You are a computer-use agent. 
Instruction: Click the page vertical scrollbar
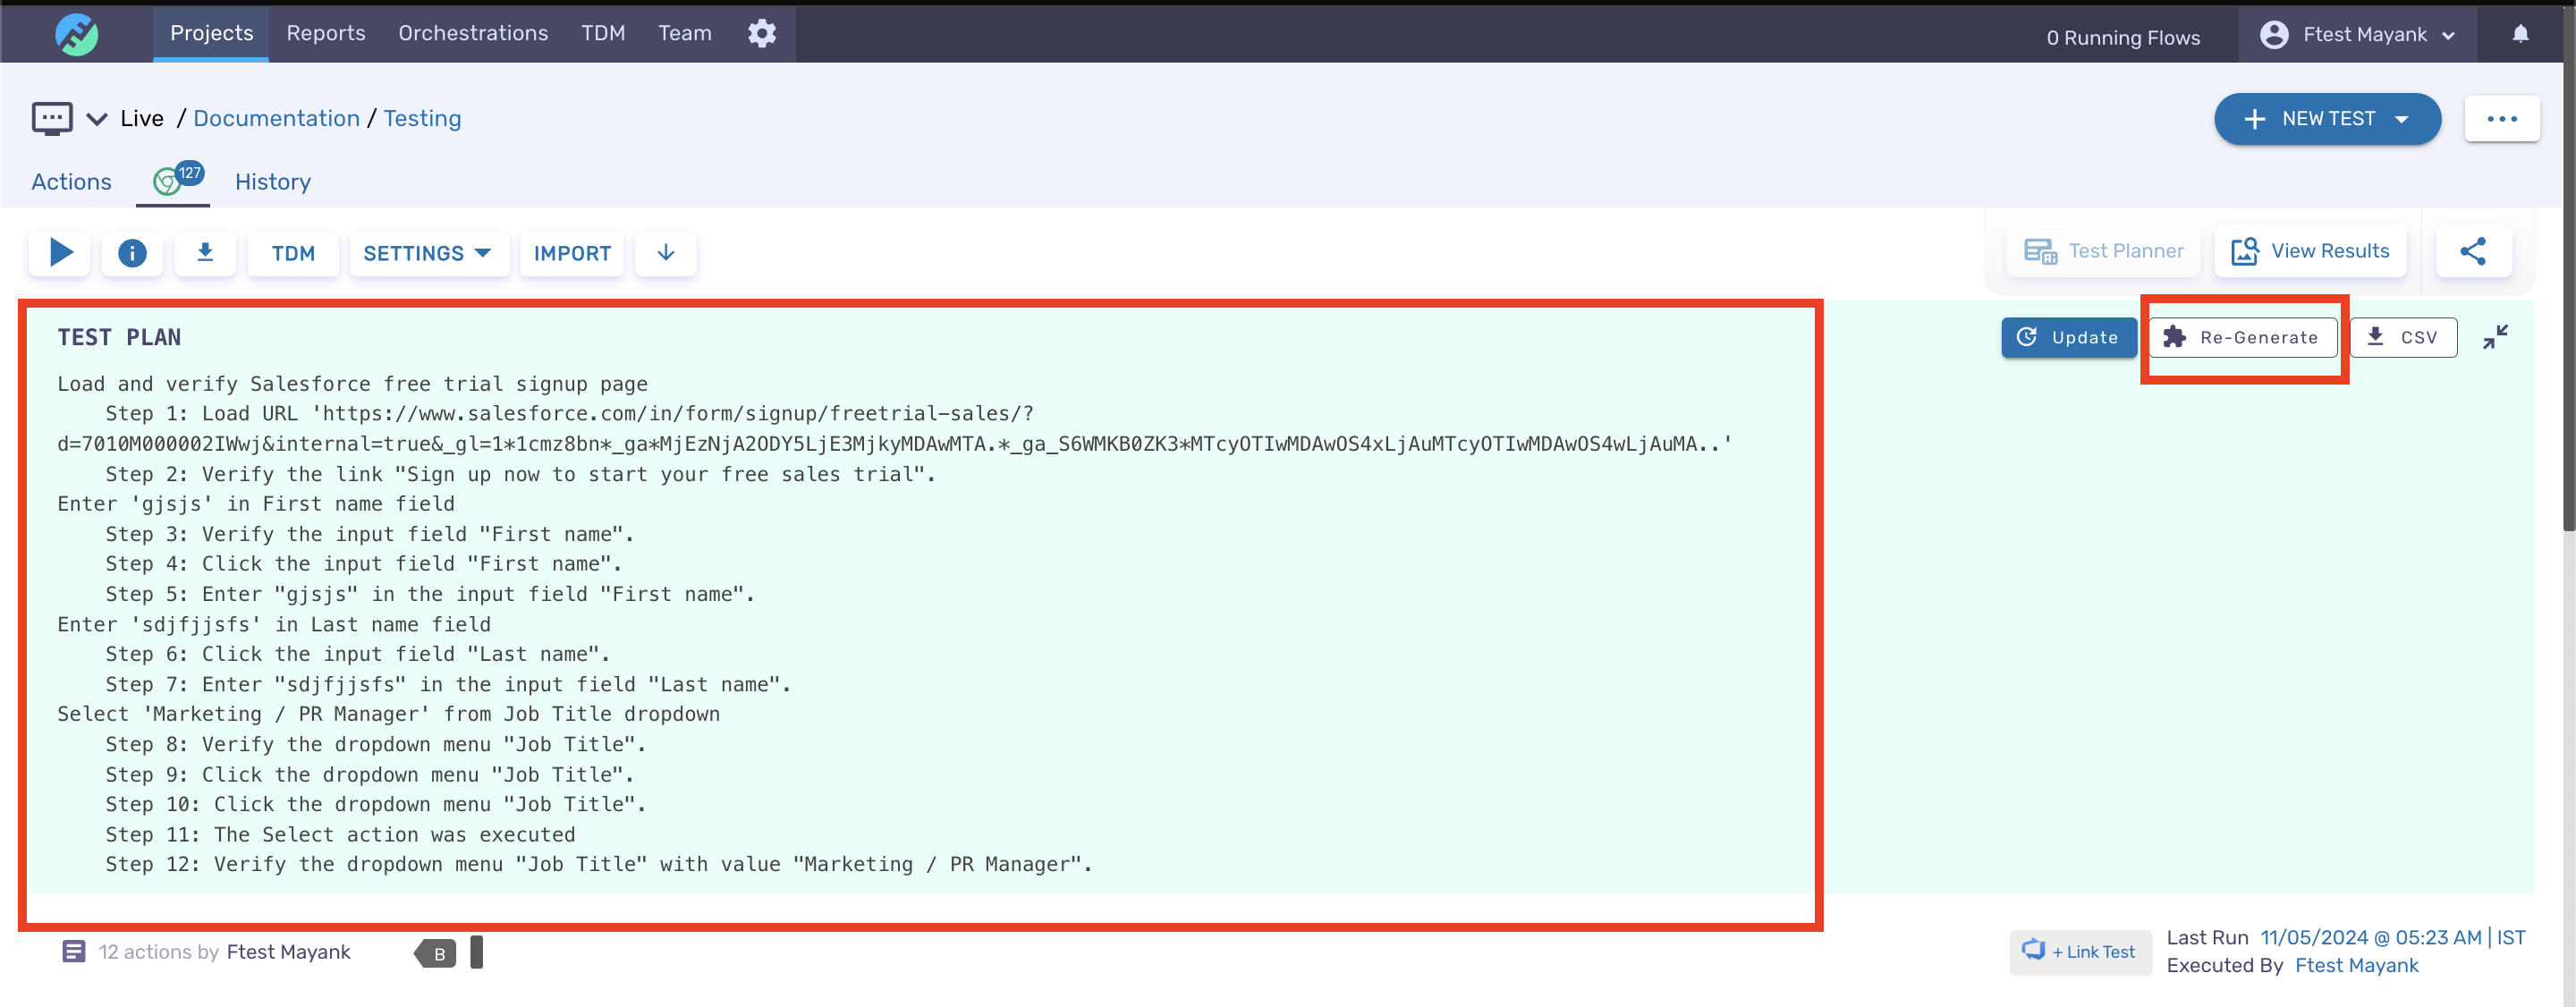(x=2567, y=270)
